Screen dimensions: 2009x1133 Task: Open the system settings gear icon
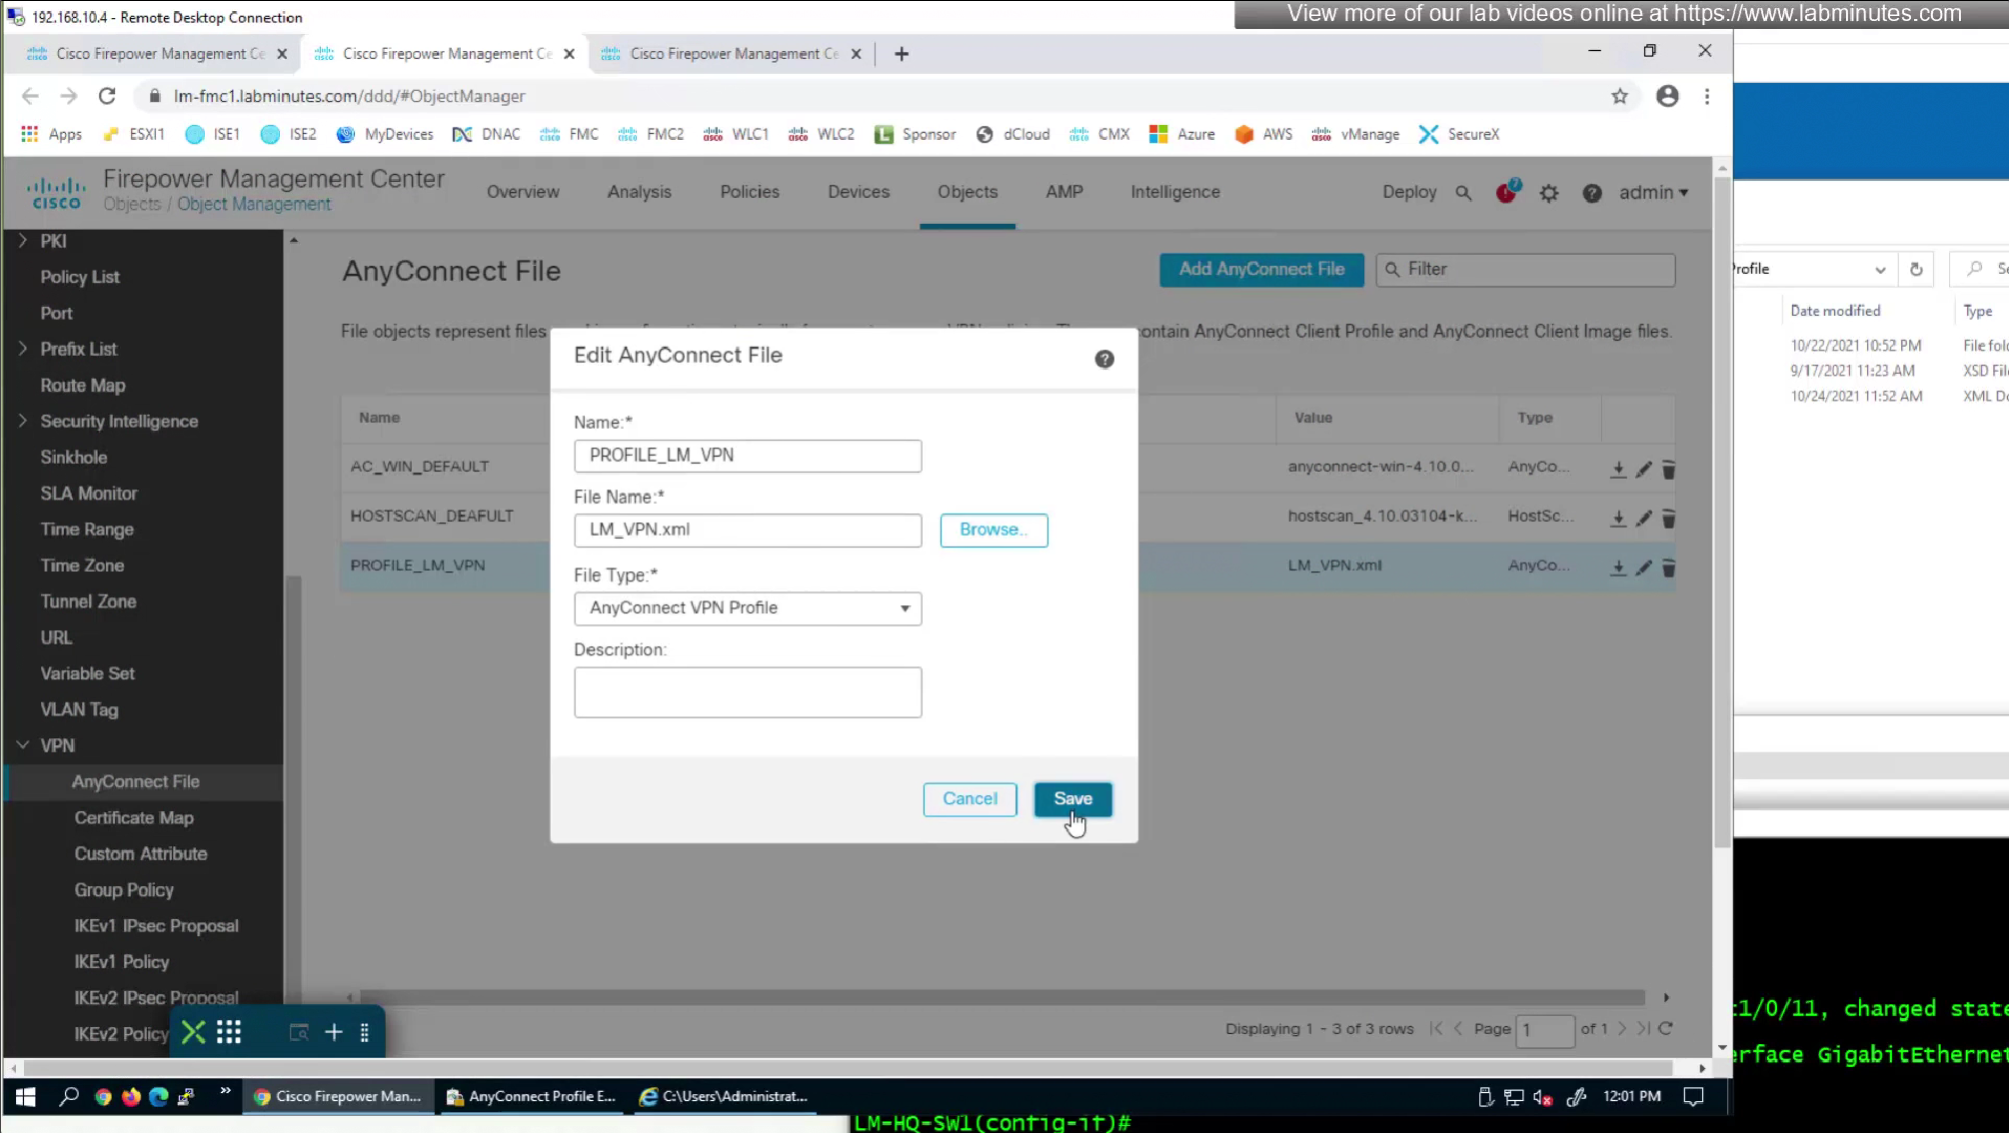1549,193
